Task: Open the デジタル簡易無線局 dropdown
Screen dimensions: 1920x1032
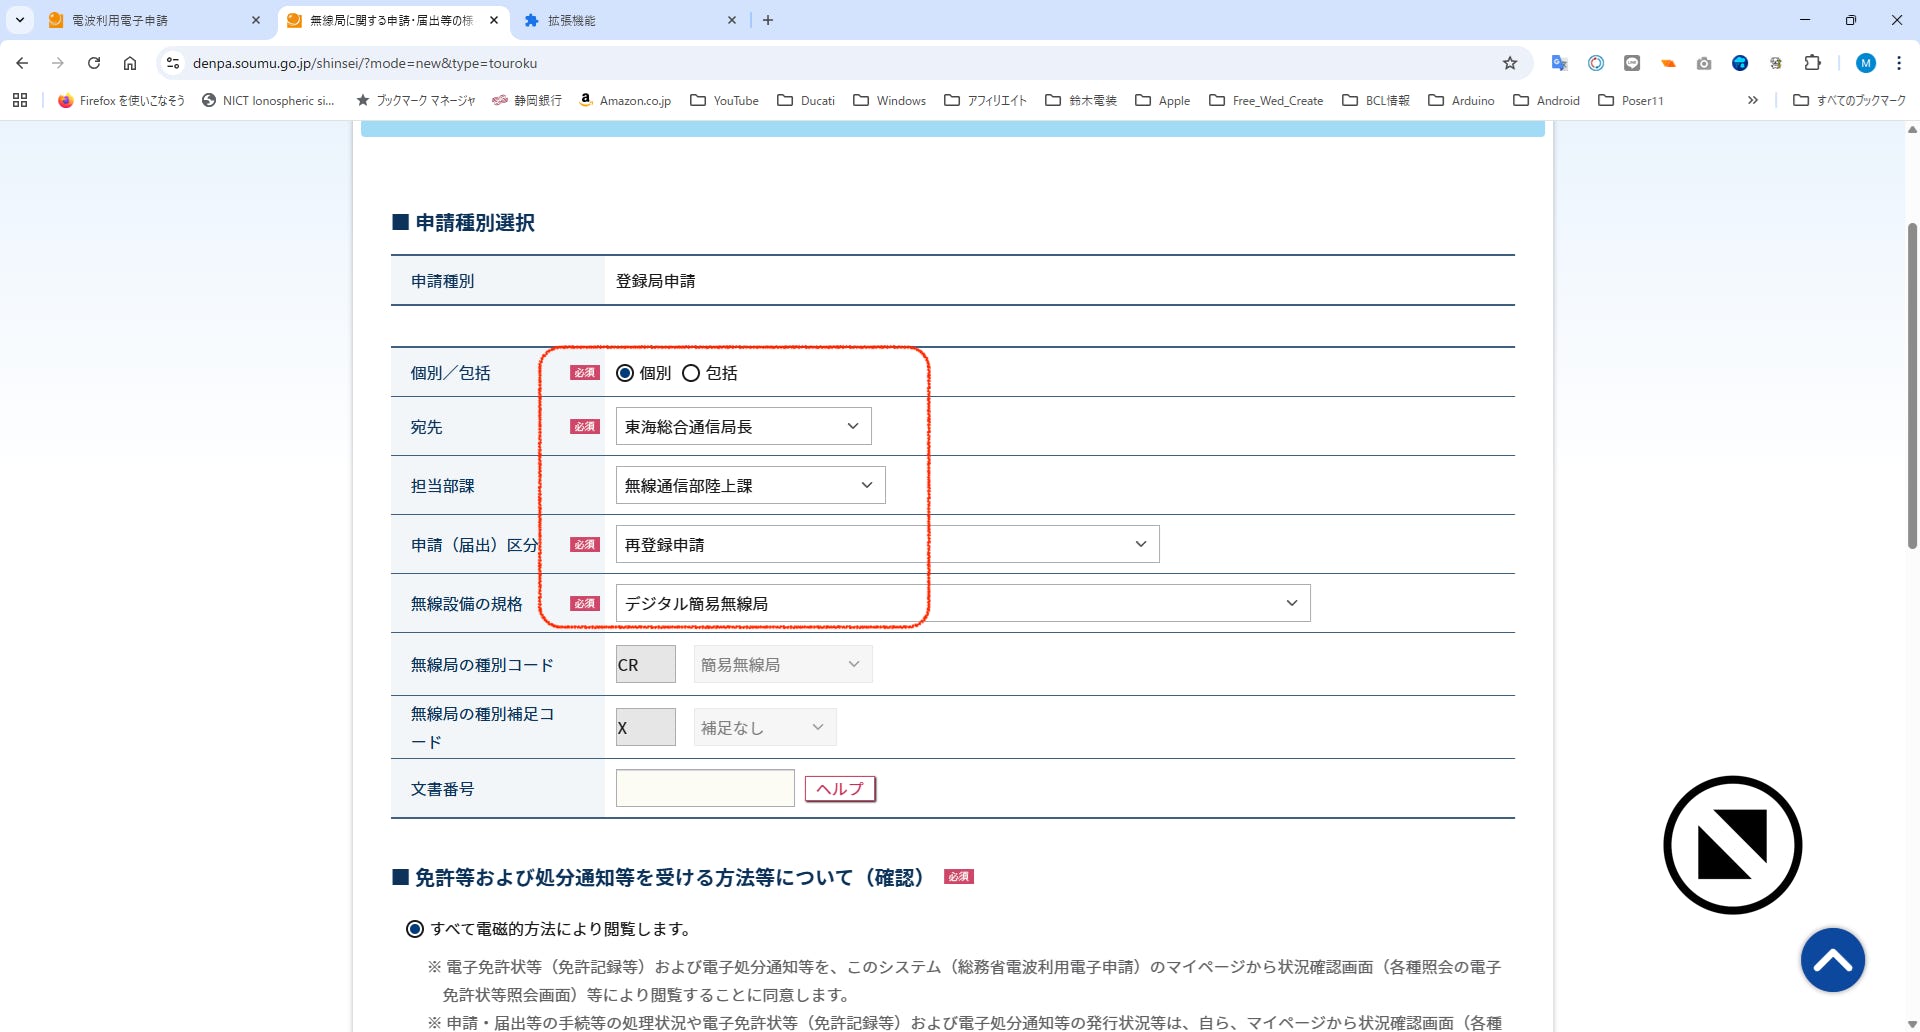Action: point(962,603)
